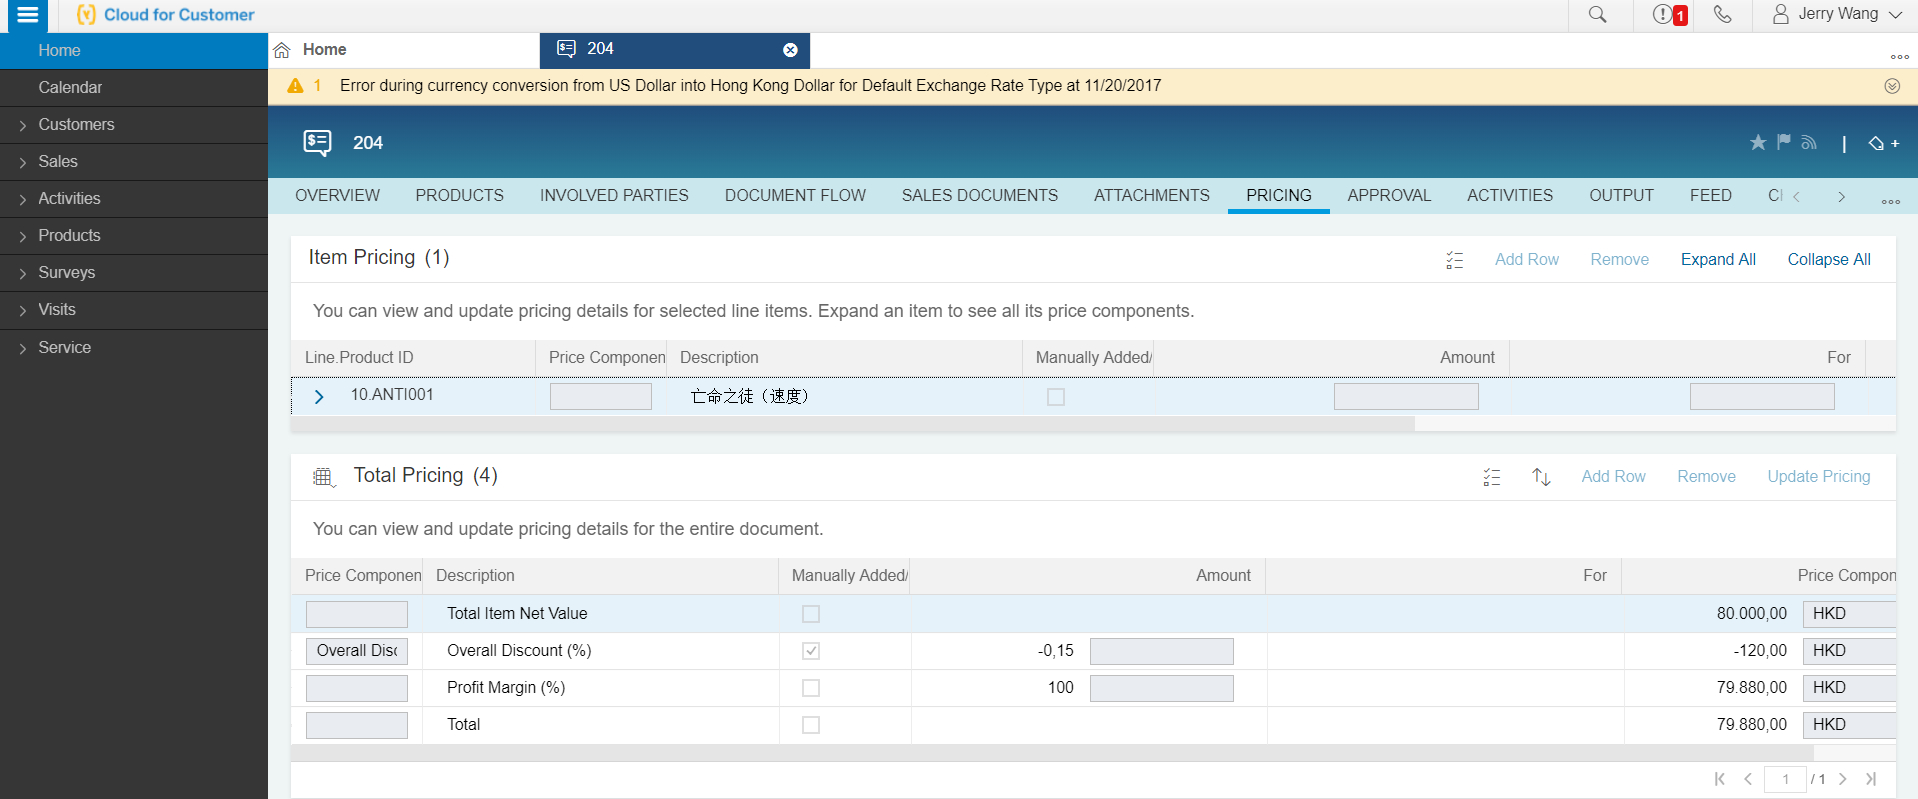The height and width of the screenshot is (799, 1918).
Task: Toggle Manually Added checkbox for Profit Margin
Action: click(x=811, y=688)
